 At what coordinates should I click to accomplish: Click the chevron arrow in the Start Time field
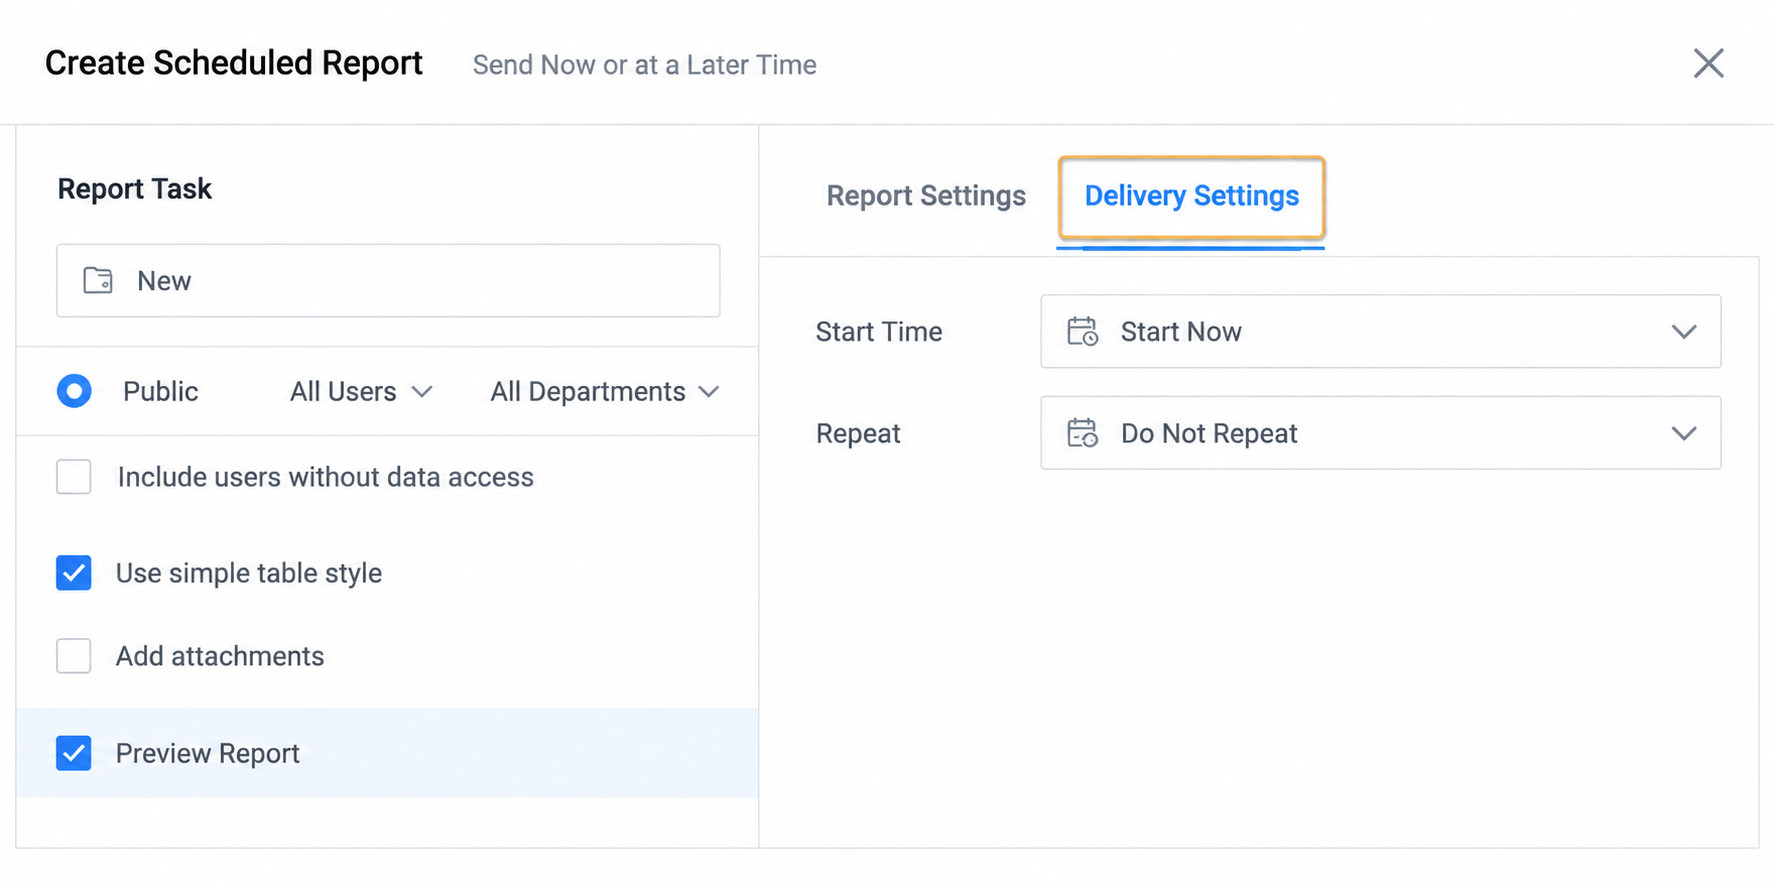click(1684, 332)
